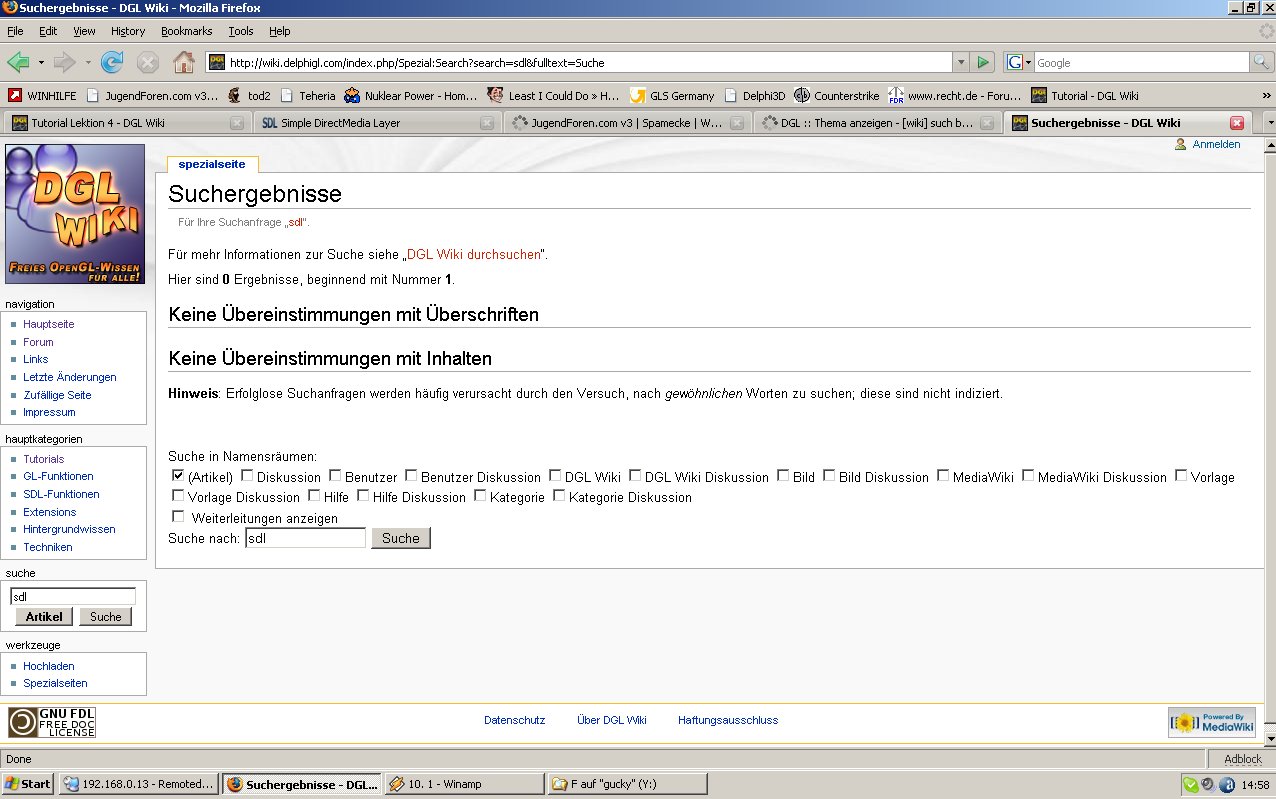The height and width of the screenshot is (799, 1276).
Task: Click the green Go arrow beside URL bar
Action: (983, 63)
